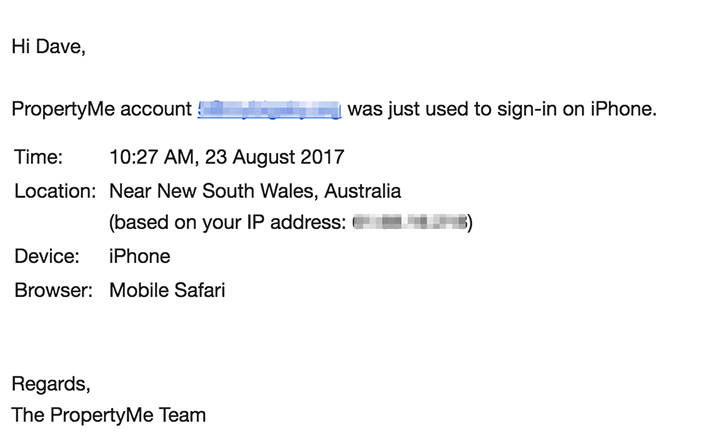Click the "Time:" label
The image size is (720, 438).
coord(38,157)
